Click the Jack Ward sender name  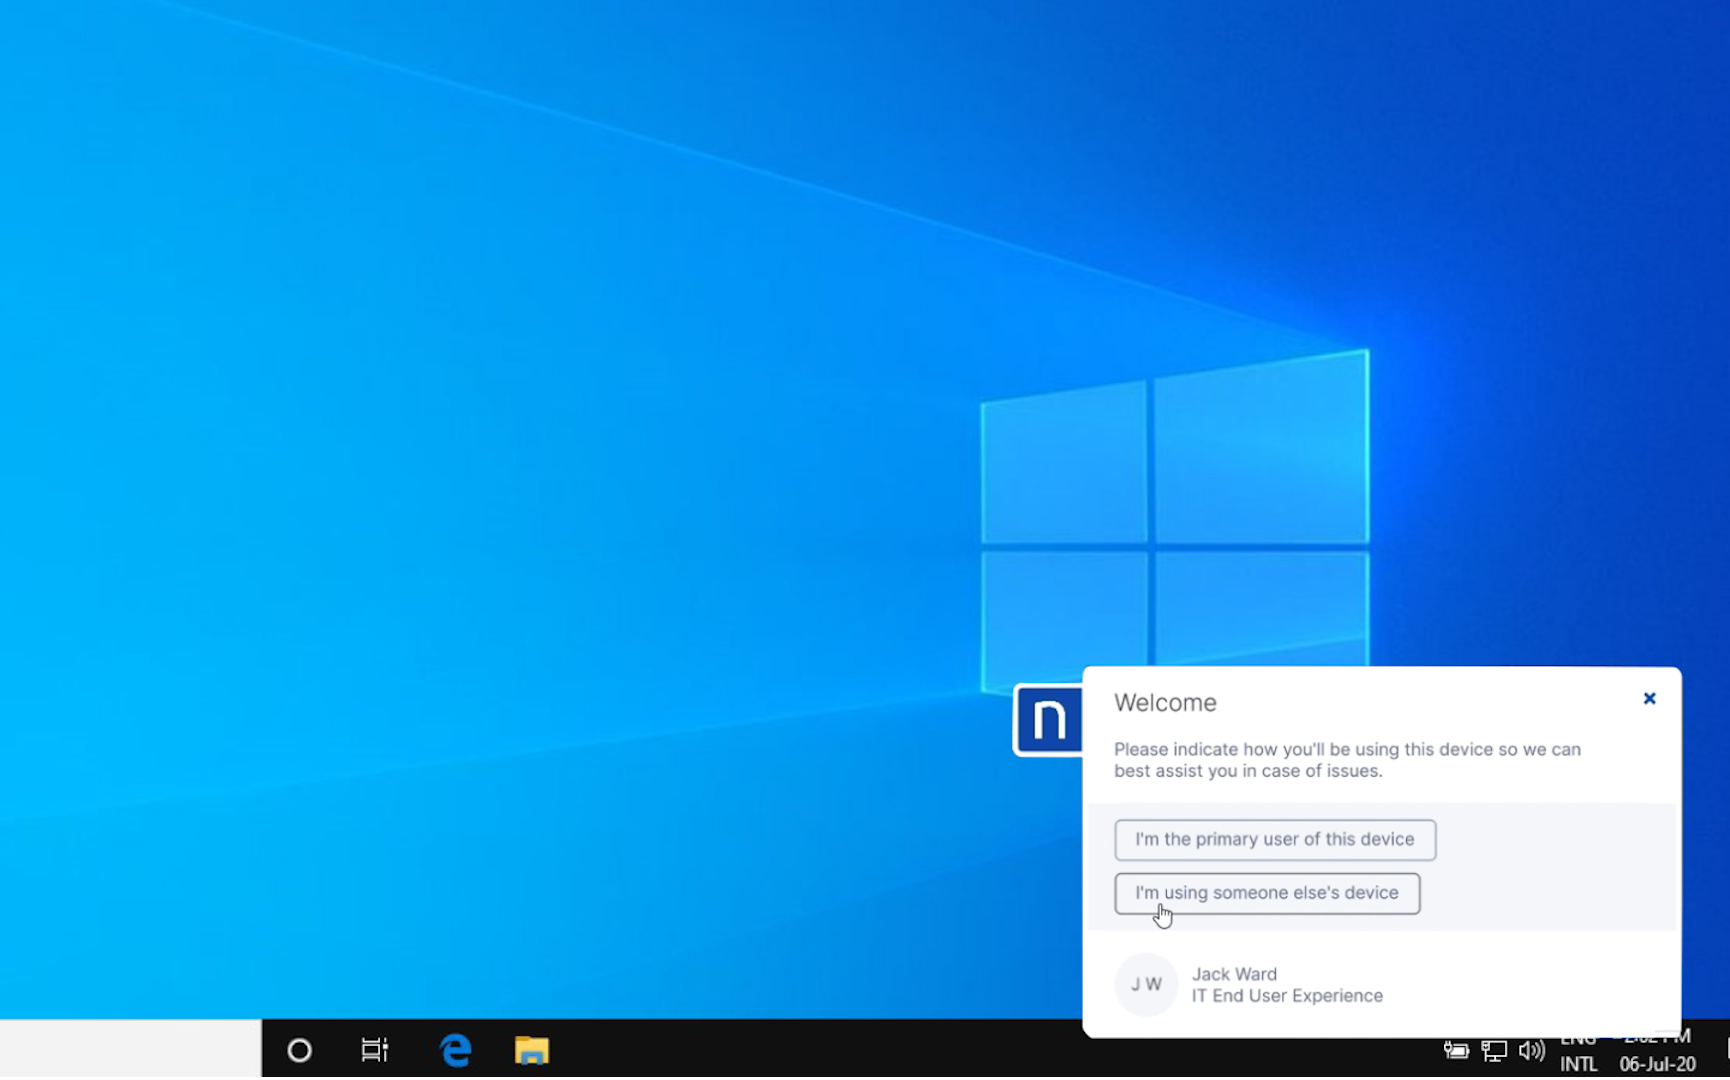tap(1234, 974)
